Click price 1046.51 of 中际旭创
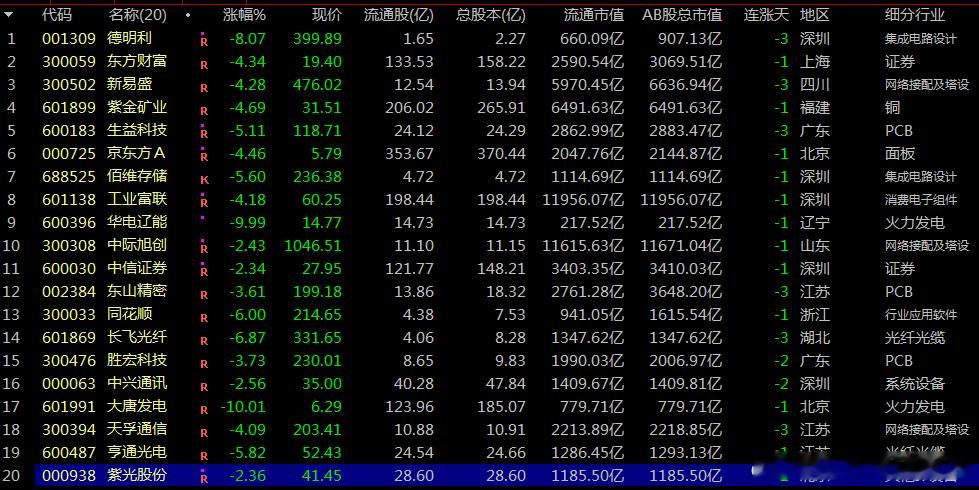979x490 pixels. (x=313, y=245)
